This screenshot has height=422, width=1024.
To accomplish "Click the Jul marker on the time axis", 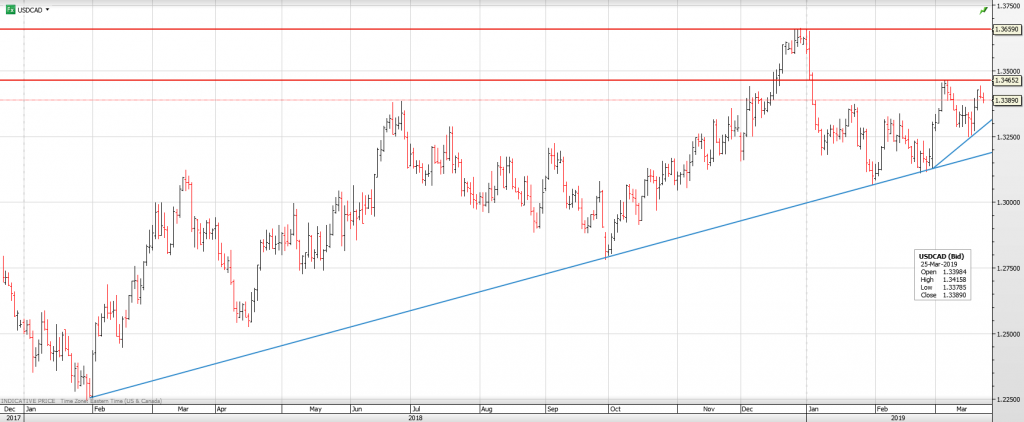I will coord(415,409).
